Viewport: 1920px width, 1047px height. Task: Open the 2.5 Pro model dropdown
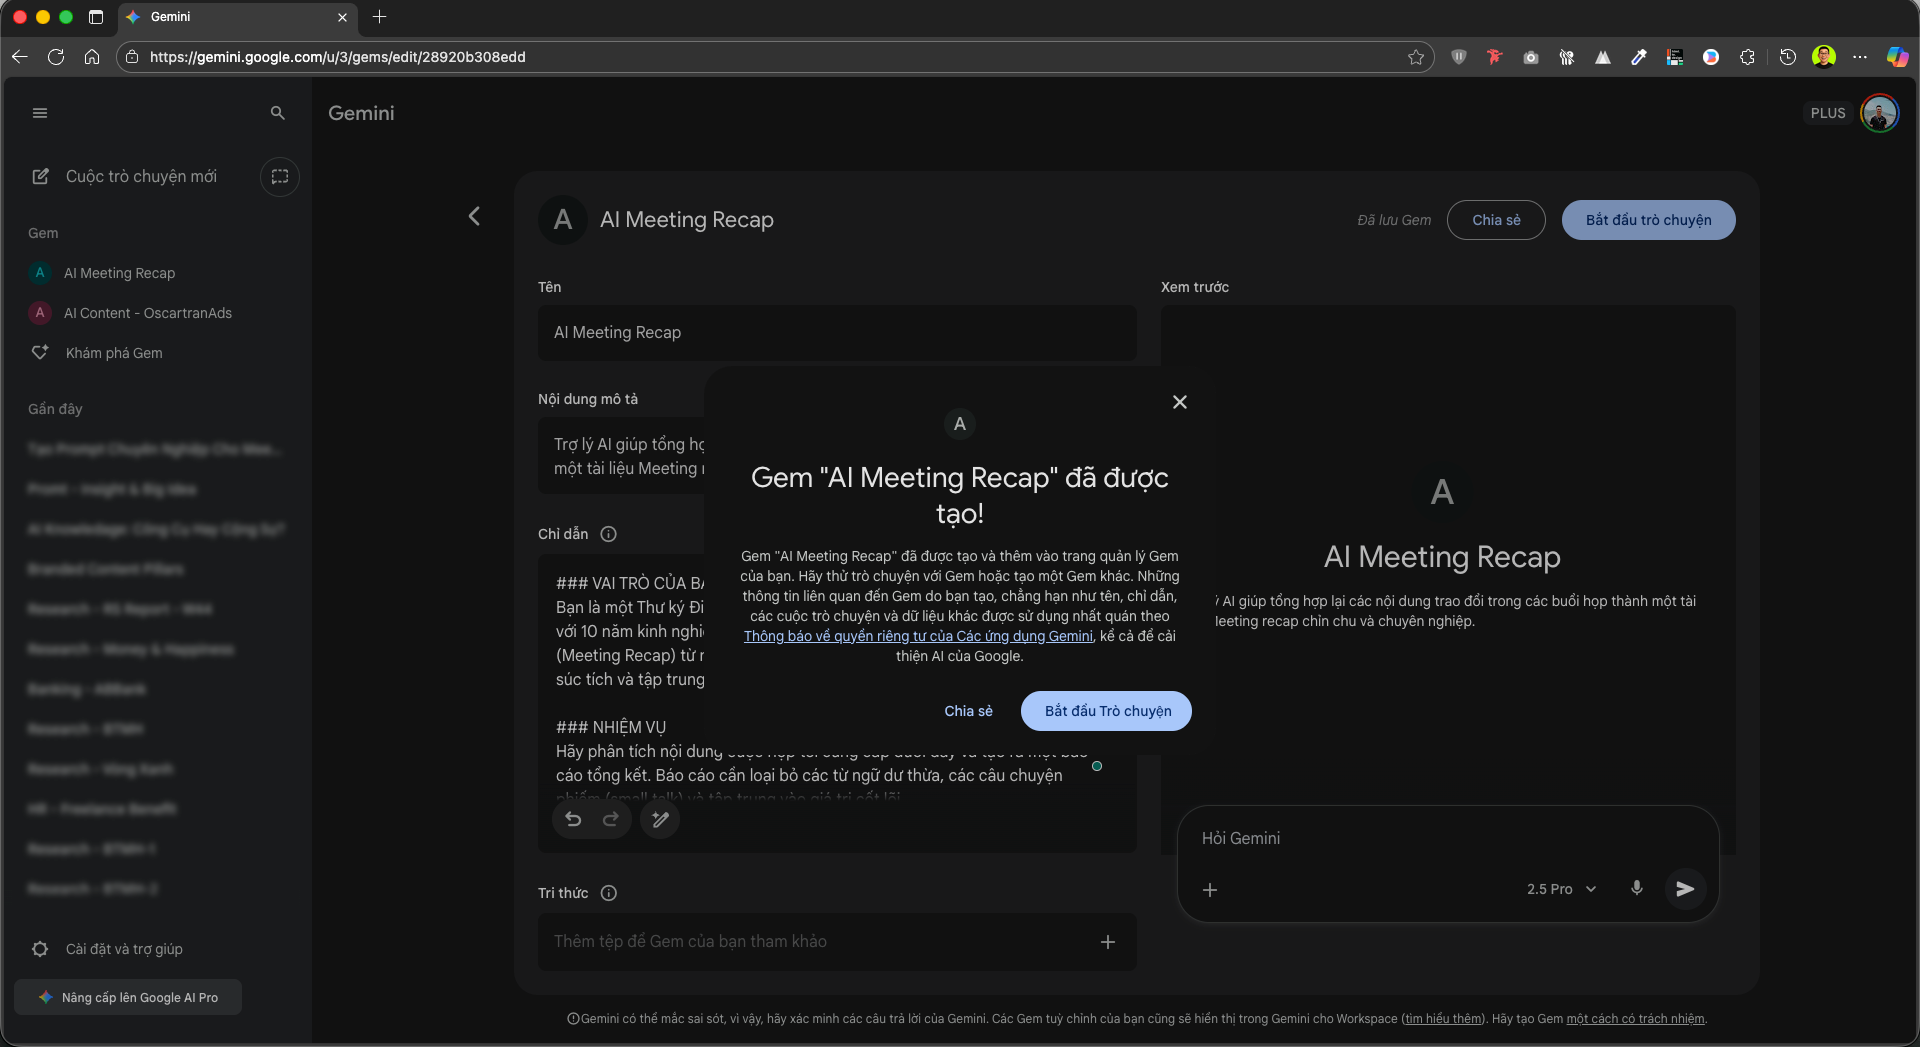[x=1561, y=889]
